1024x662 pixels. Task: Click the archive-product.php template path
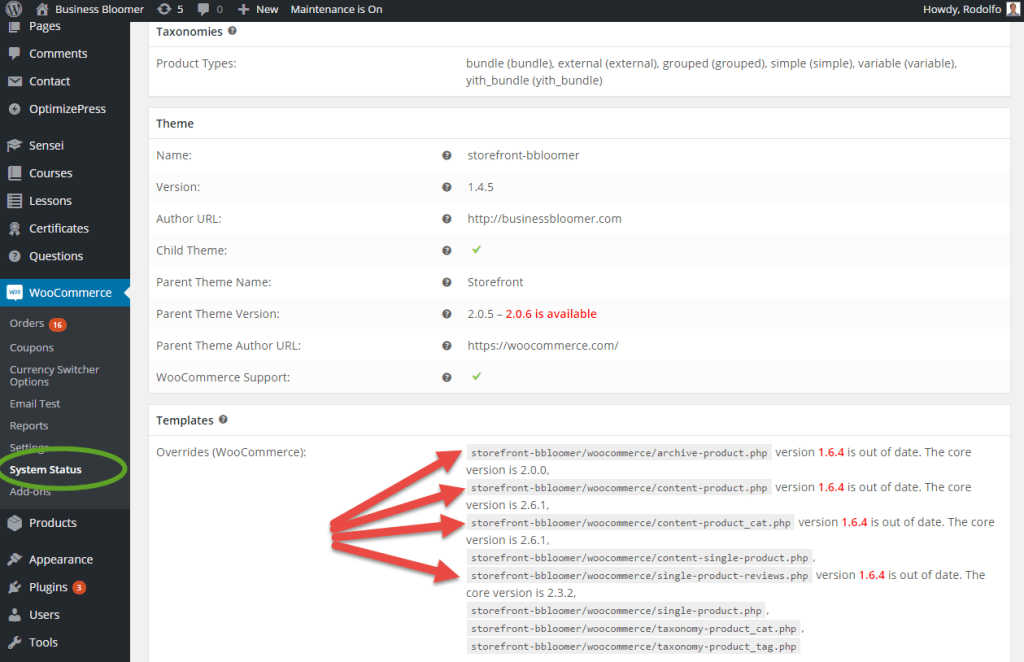[619, 452]
